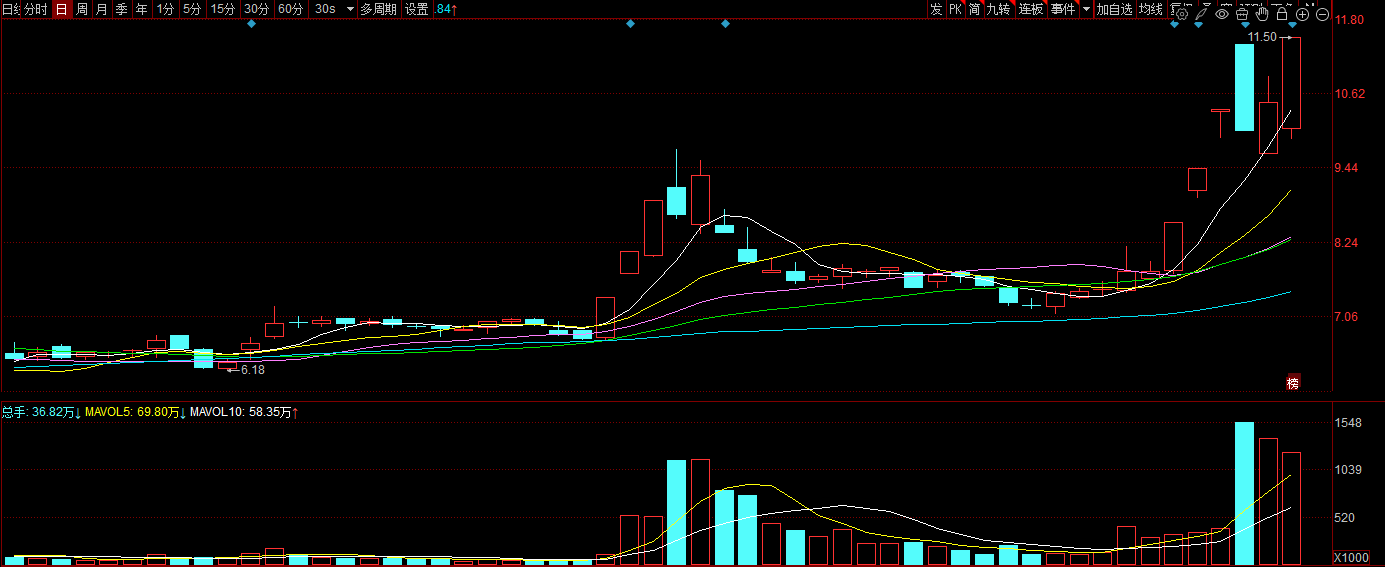Select the 年 yearly period
This screenshot has width=1385, height=567.
tap(141, 9)
